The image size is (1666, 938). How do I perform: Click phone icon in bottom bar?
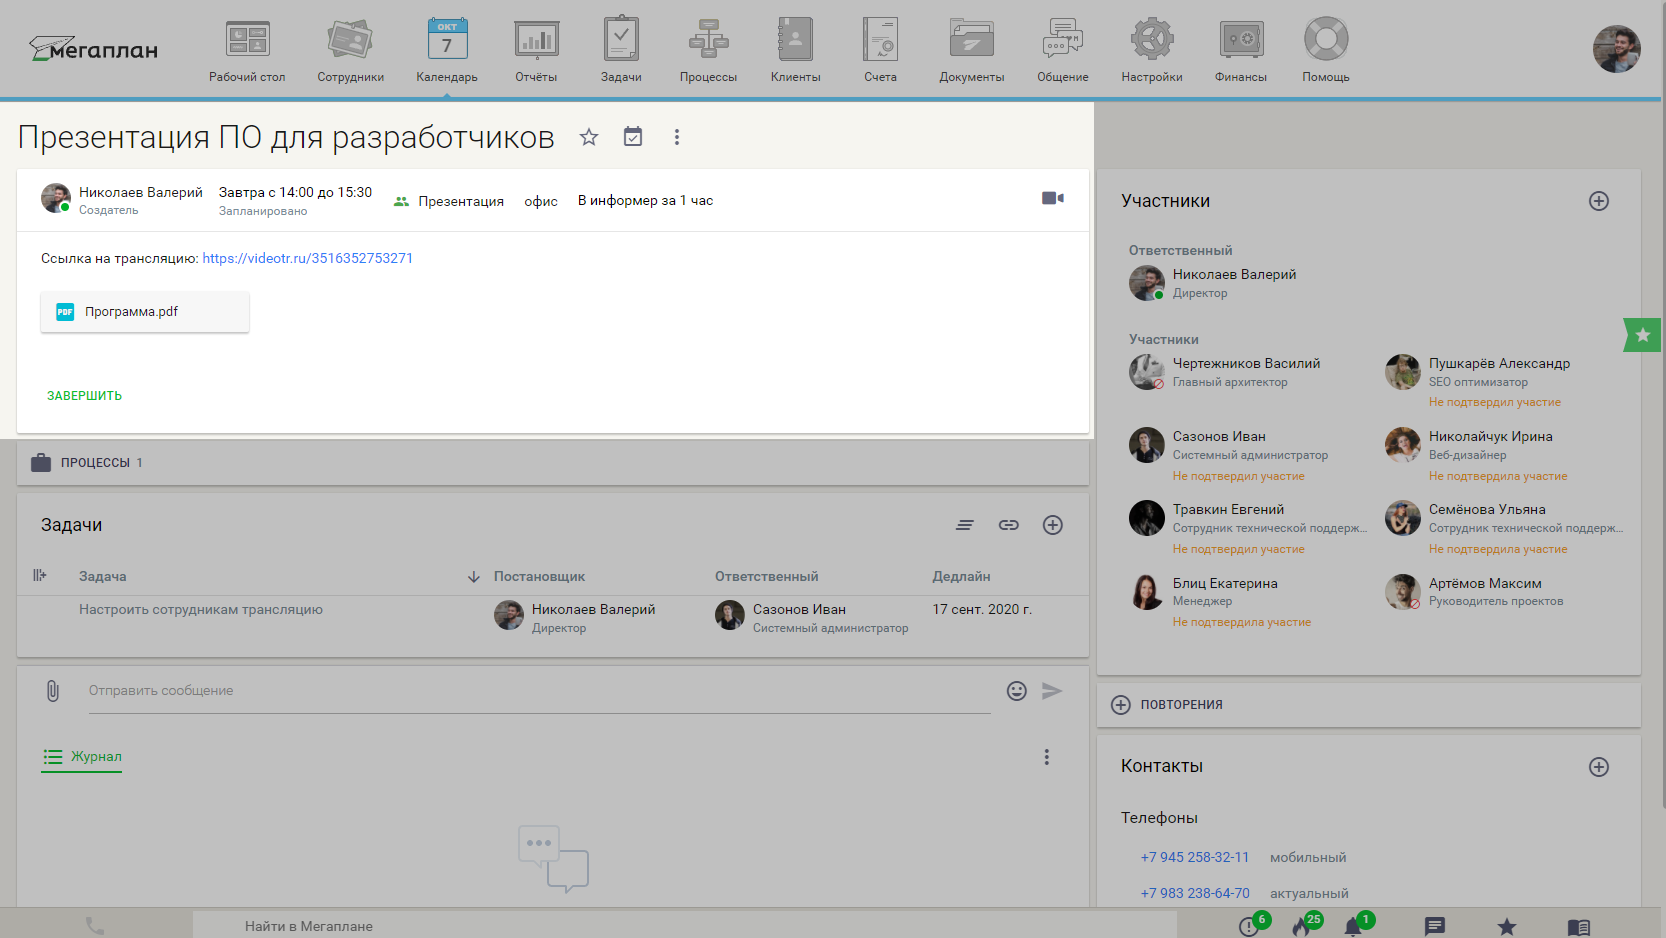(x=95, y=926)
